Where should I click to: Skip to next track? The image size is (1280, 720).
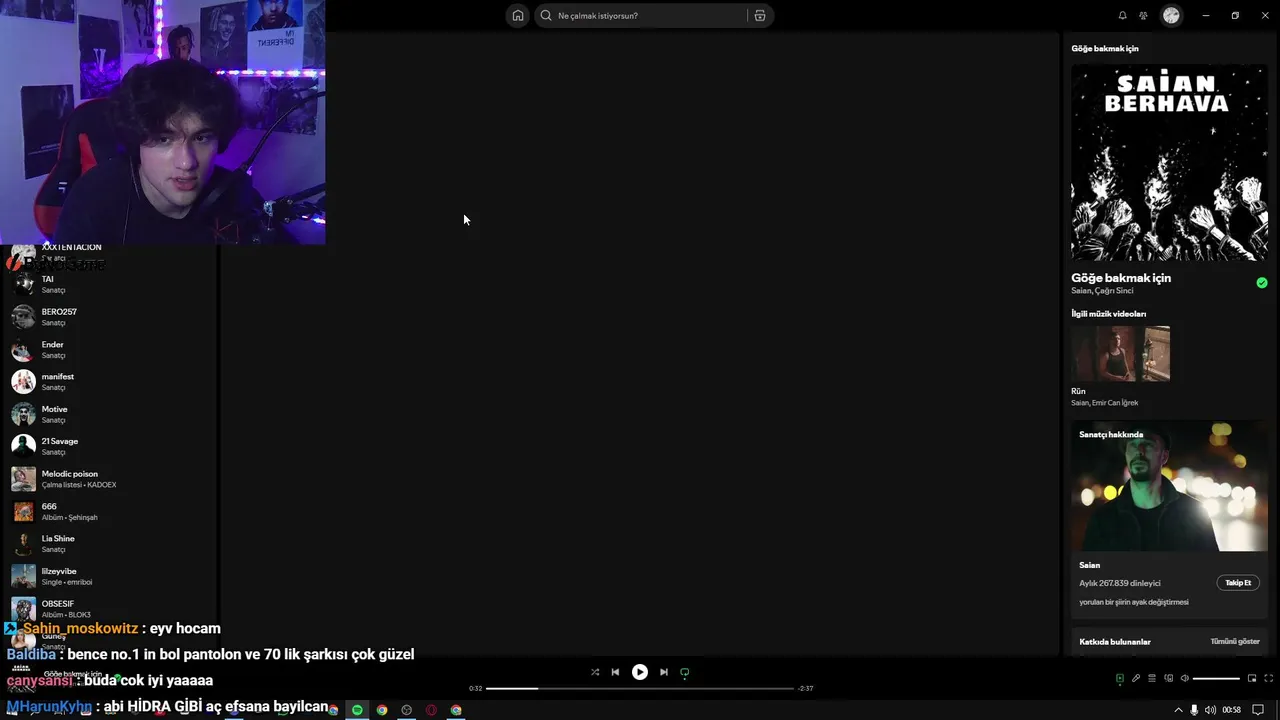point(663,672)
